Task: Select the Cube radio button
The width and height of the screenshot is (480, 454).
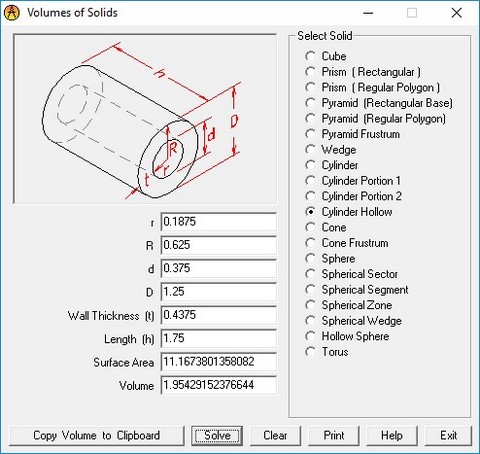Action: [x=326, y=56]
